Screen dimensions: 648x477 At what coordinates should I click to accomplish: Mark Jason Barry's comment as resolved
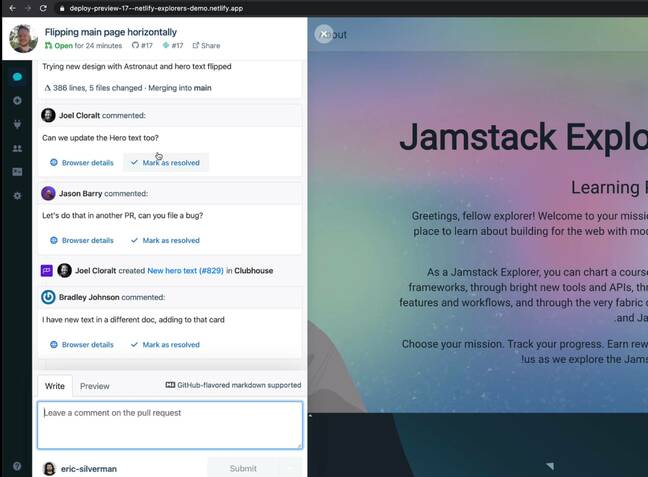tap(165, 241)
